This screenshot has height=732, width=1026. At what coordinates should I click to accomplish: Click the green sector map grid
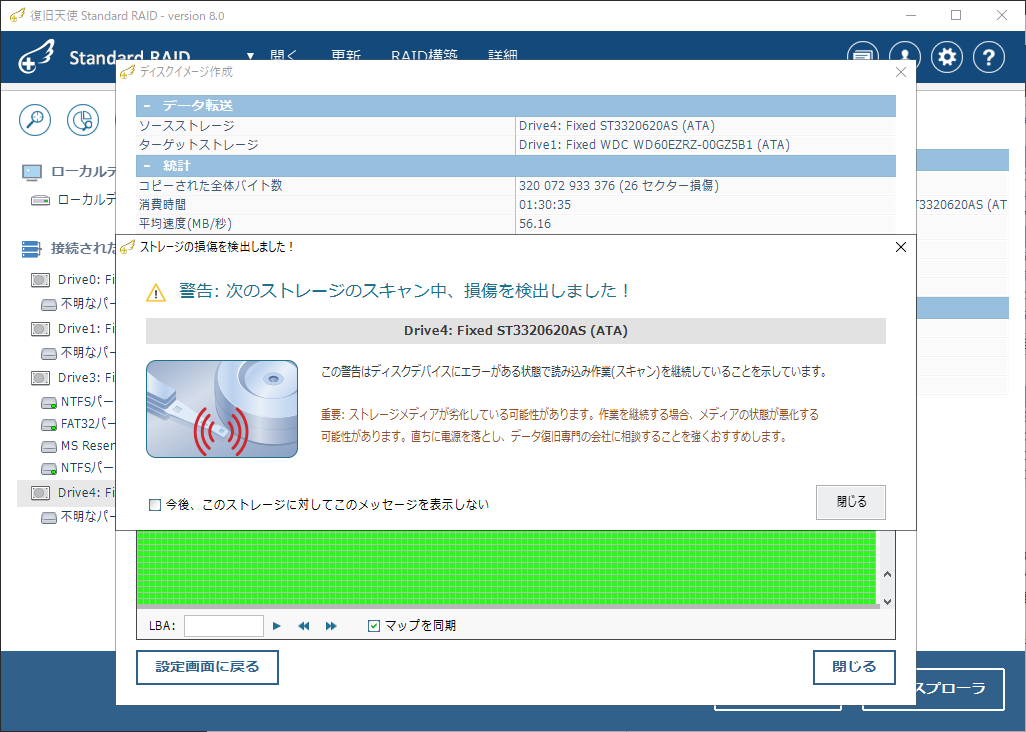pyautogui.click(x=506, y=568)
